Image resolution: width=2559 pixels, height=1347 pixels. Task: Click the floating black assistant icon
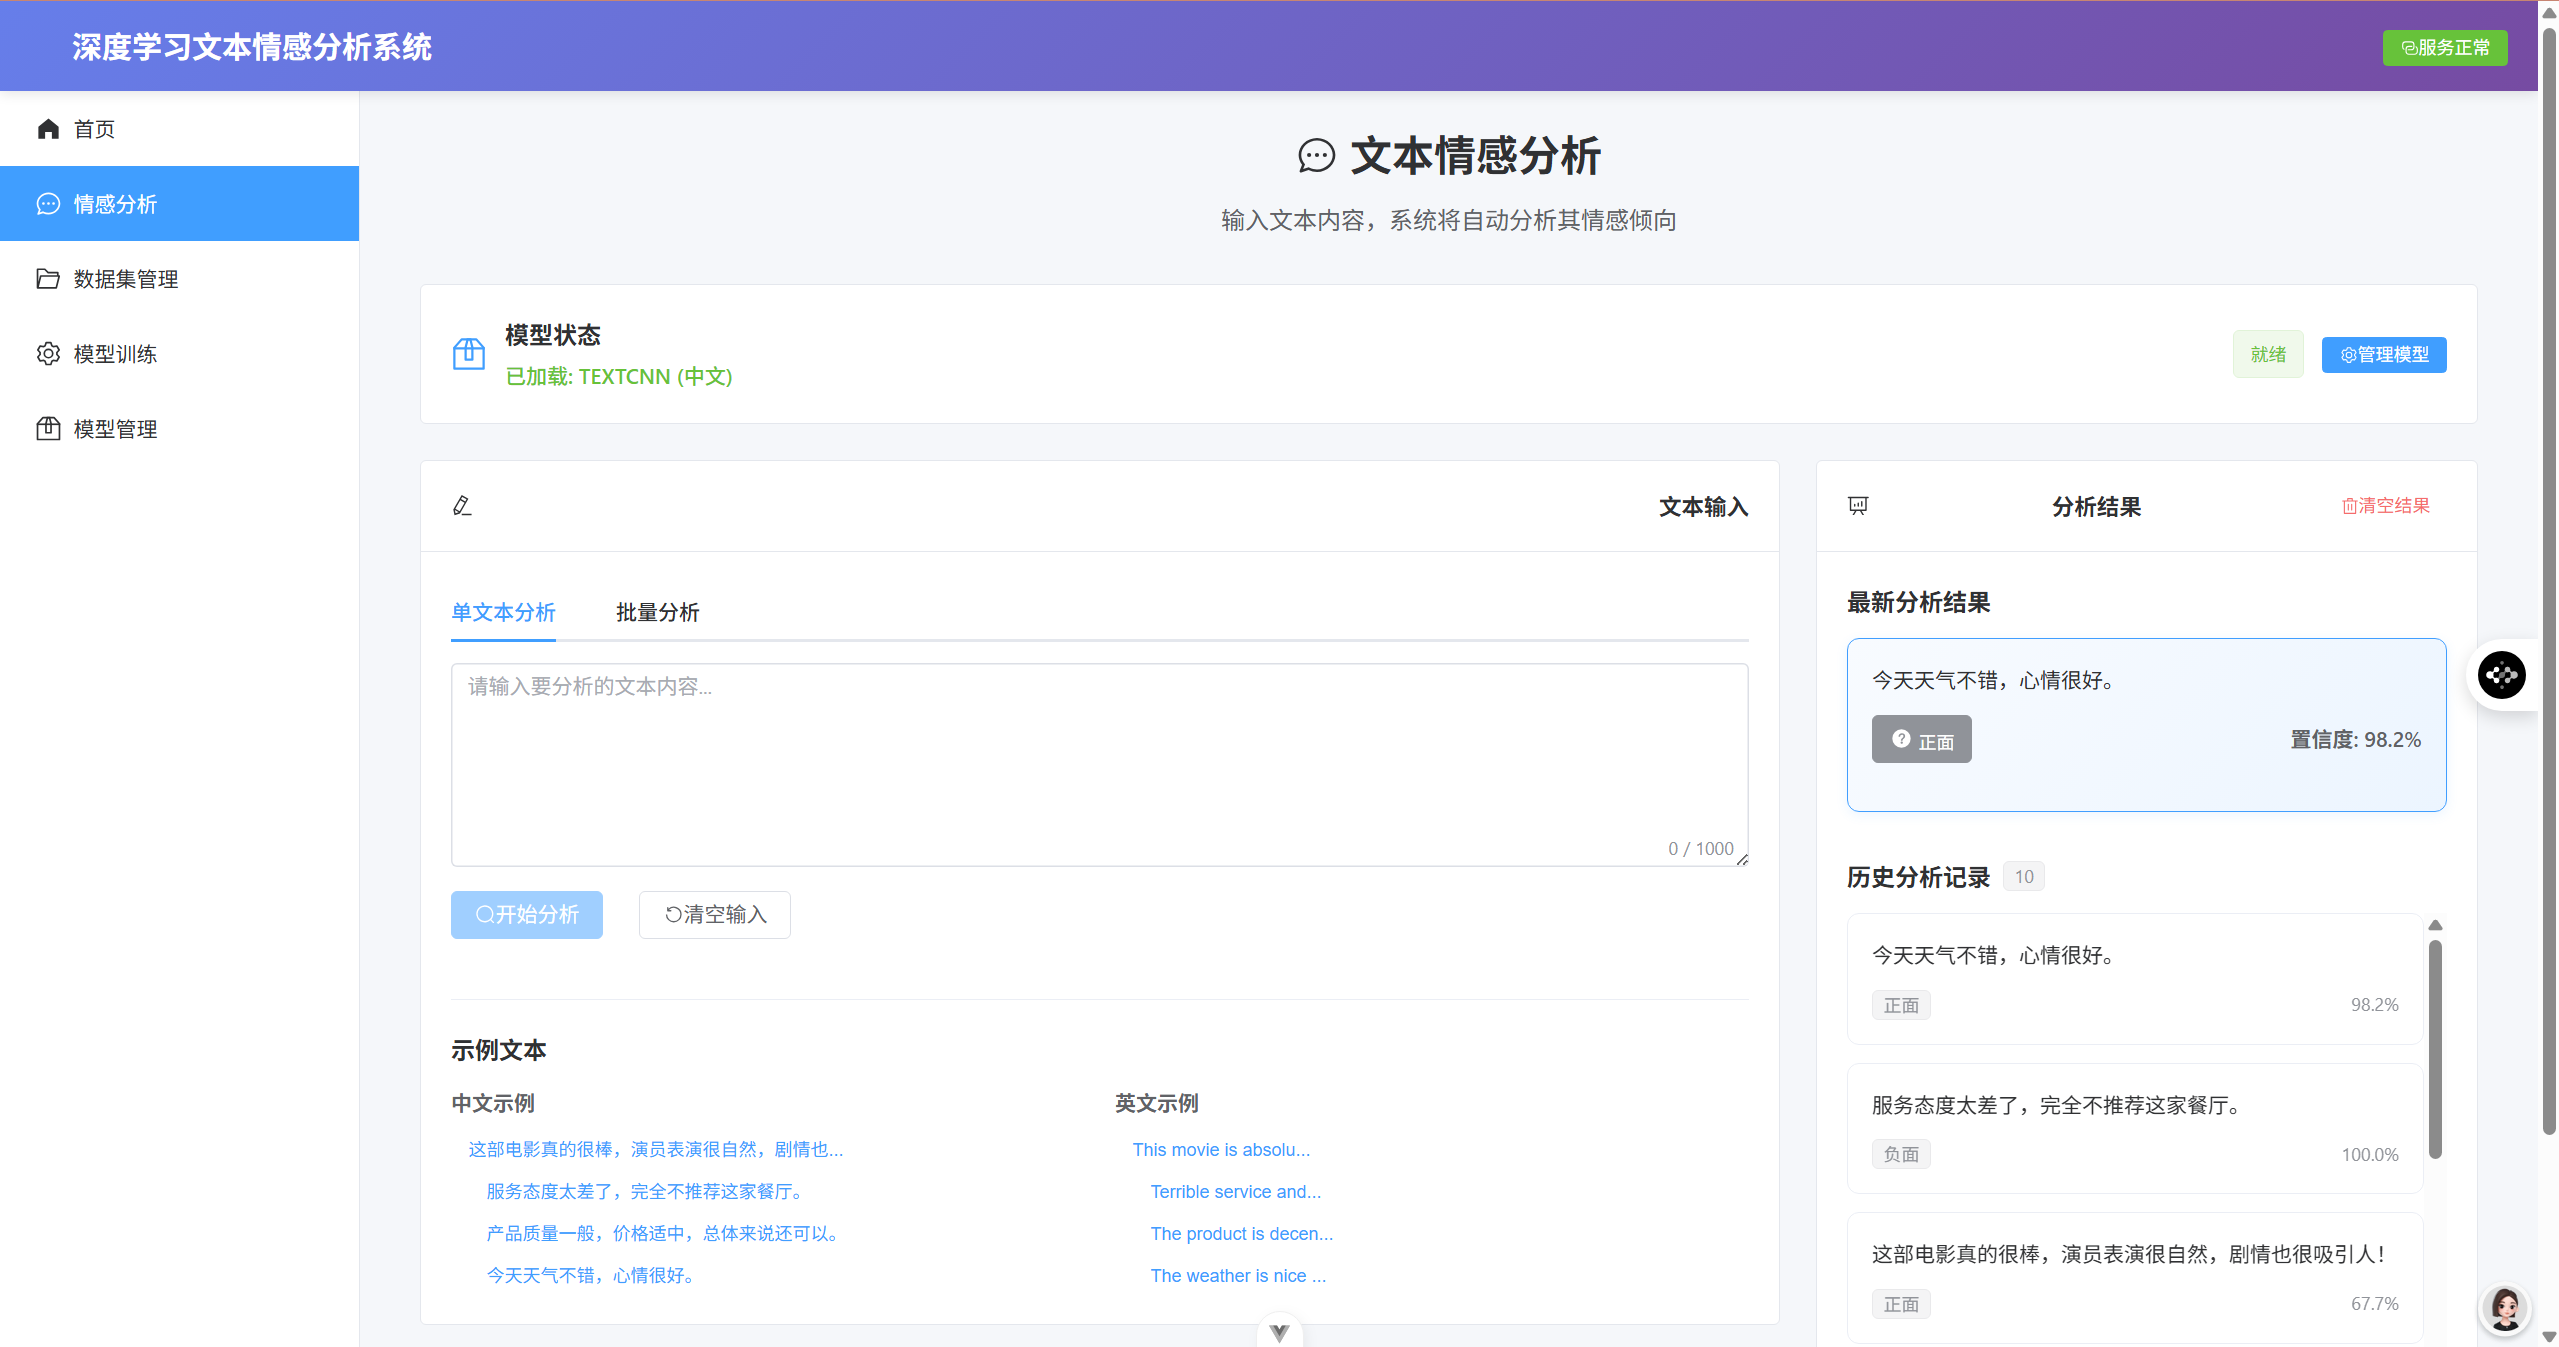pyautogui.click(x=2501, y=675)
